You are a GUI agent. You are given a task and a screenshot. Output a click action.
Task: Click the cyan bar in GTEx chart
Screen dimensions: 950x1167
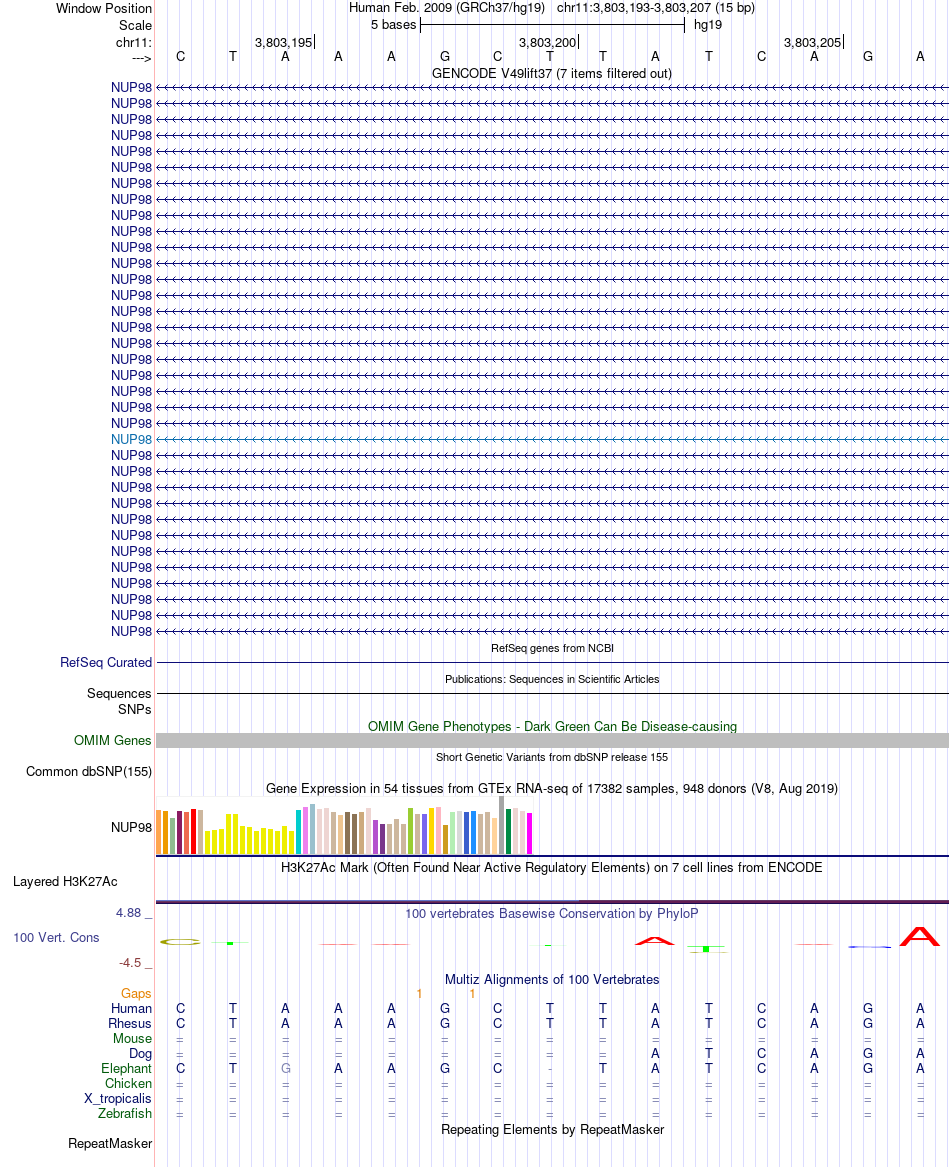click(x=299, y=831)
